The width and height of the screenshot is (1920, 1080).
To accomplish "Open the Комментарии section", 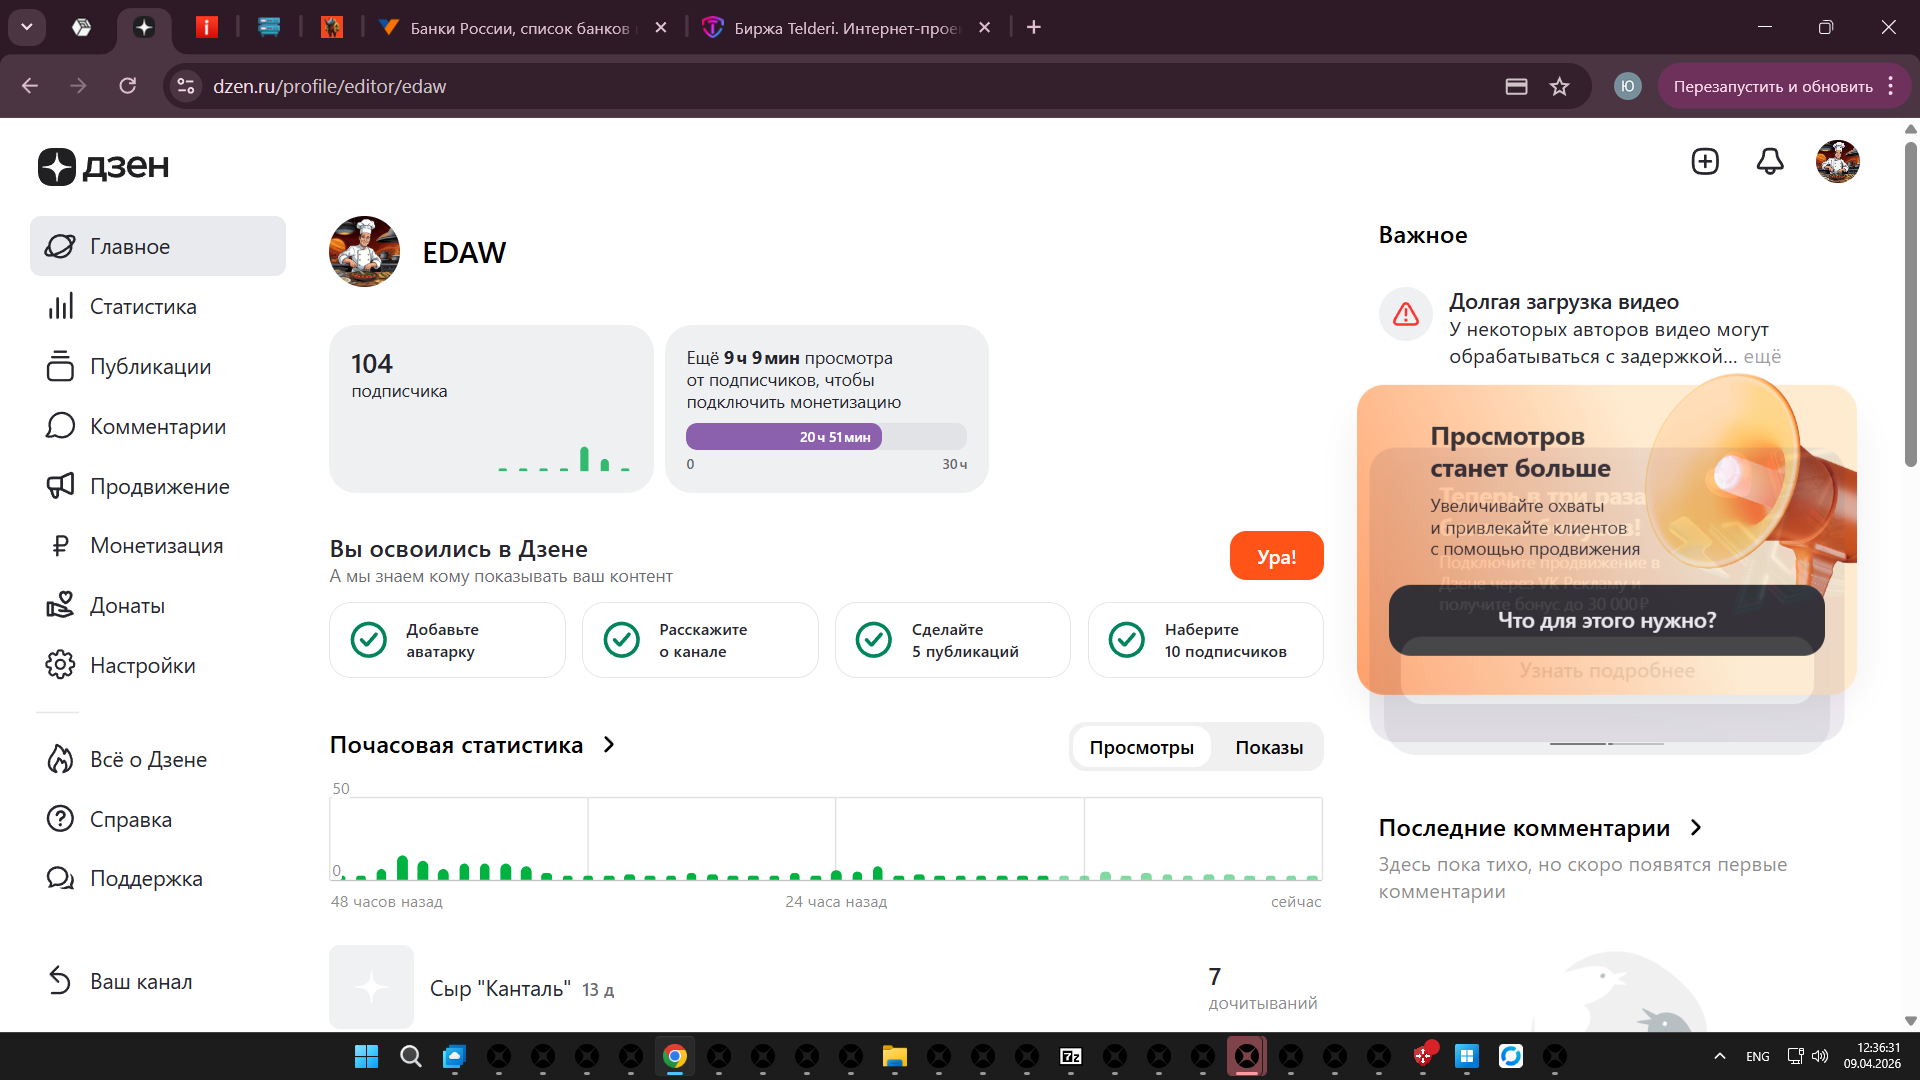I will 157,427.
